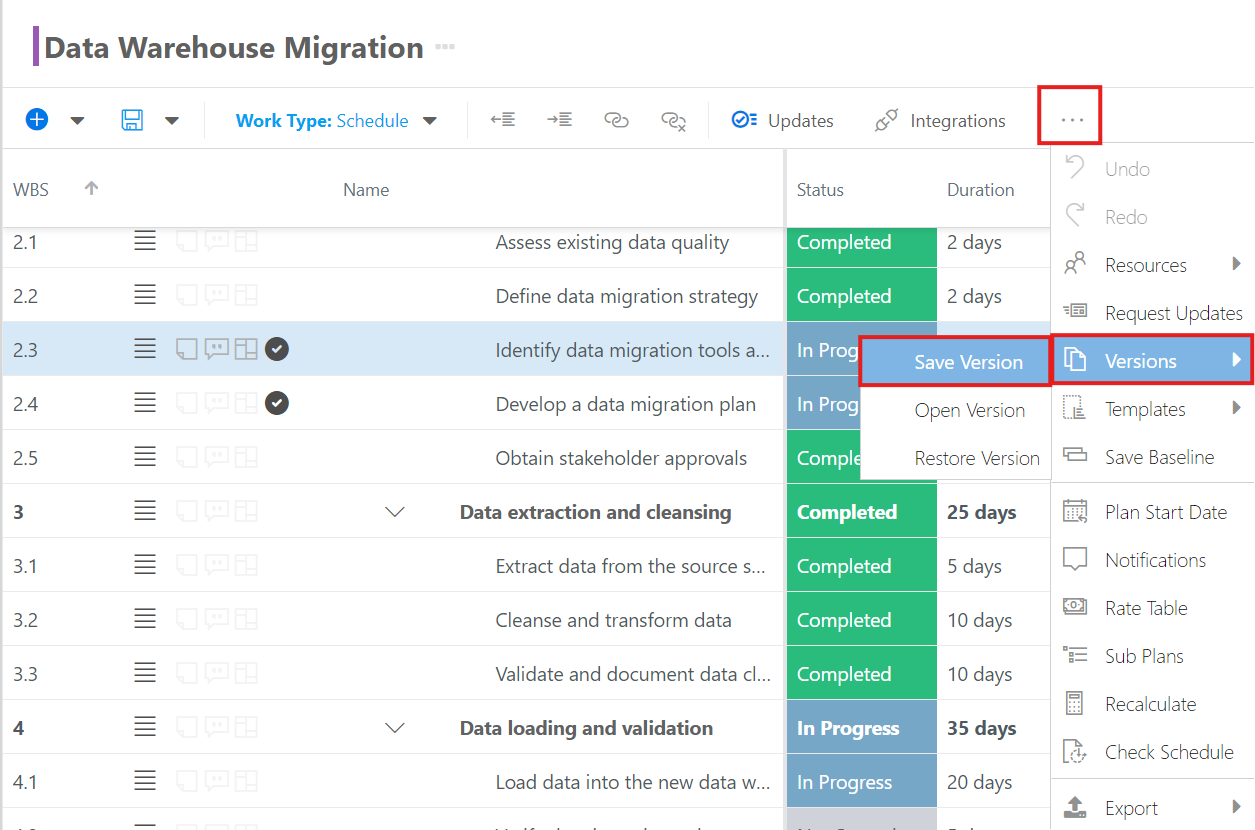Open the row menu icon for WBS 2.1

[x=145, y=241]
